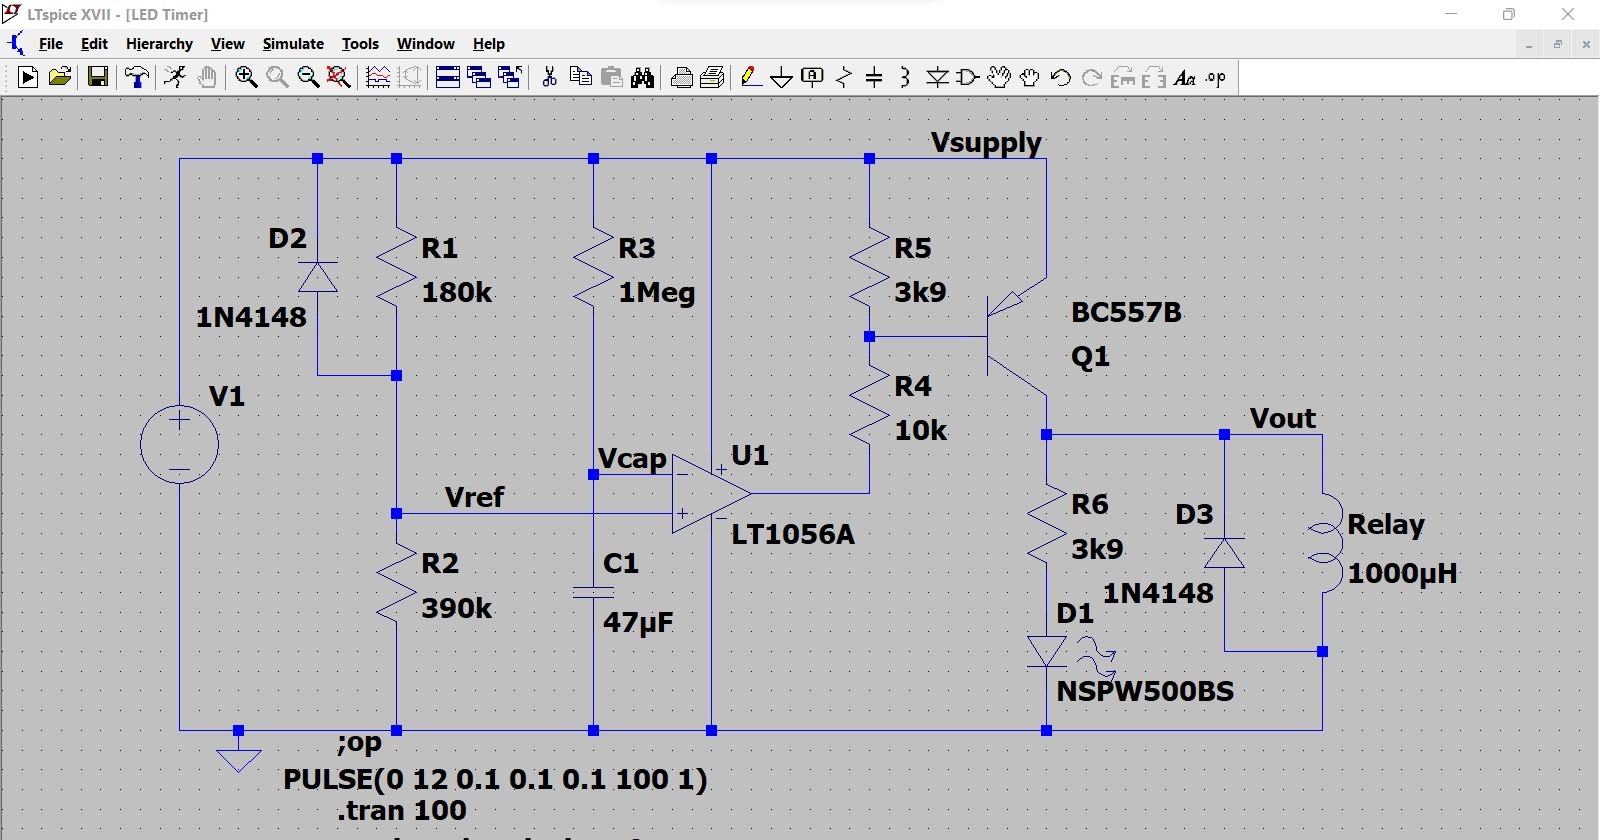Screen dimensions: 1600x840
Task: Click the Redo arrow icon
Action: [1092, 77]
